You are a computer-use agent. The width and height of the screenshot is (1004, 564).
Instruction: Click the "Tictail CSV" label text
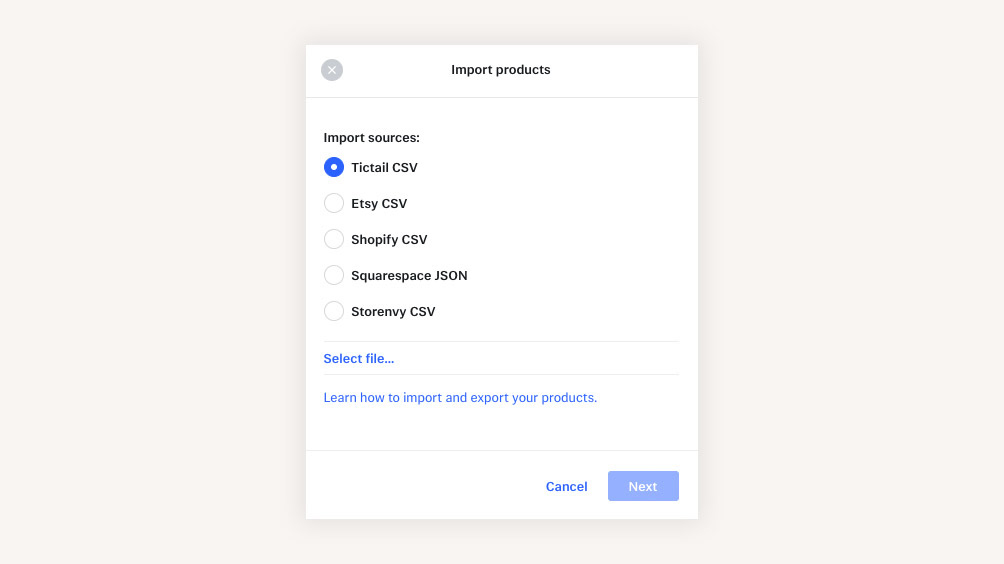pyautogui.click(x=384, y=167)
